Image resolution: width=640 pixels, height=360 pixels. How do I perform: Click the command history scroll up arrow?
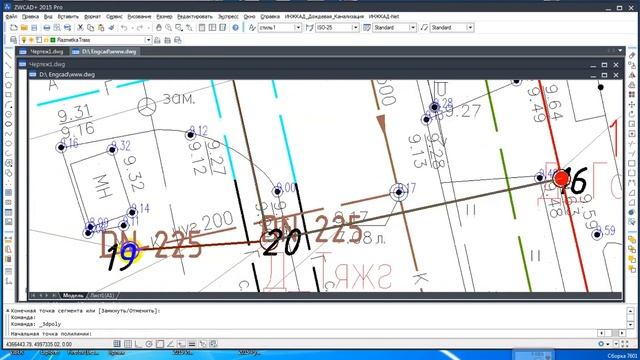click(630, 311)
